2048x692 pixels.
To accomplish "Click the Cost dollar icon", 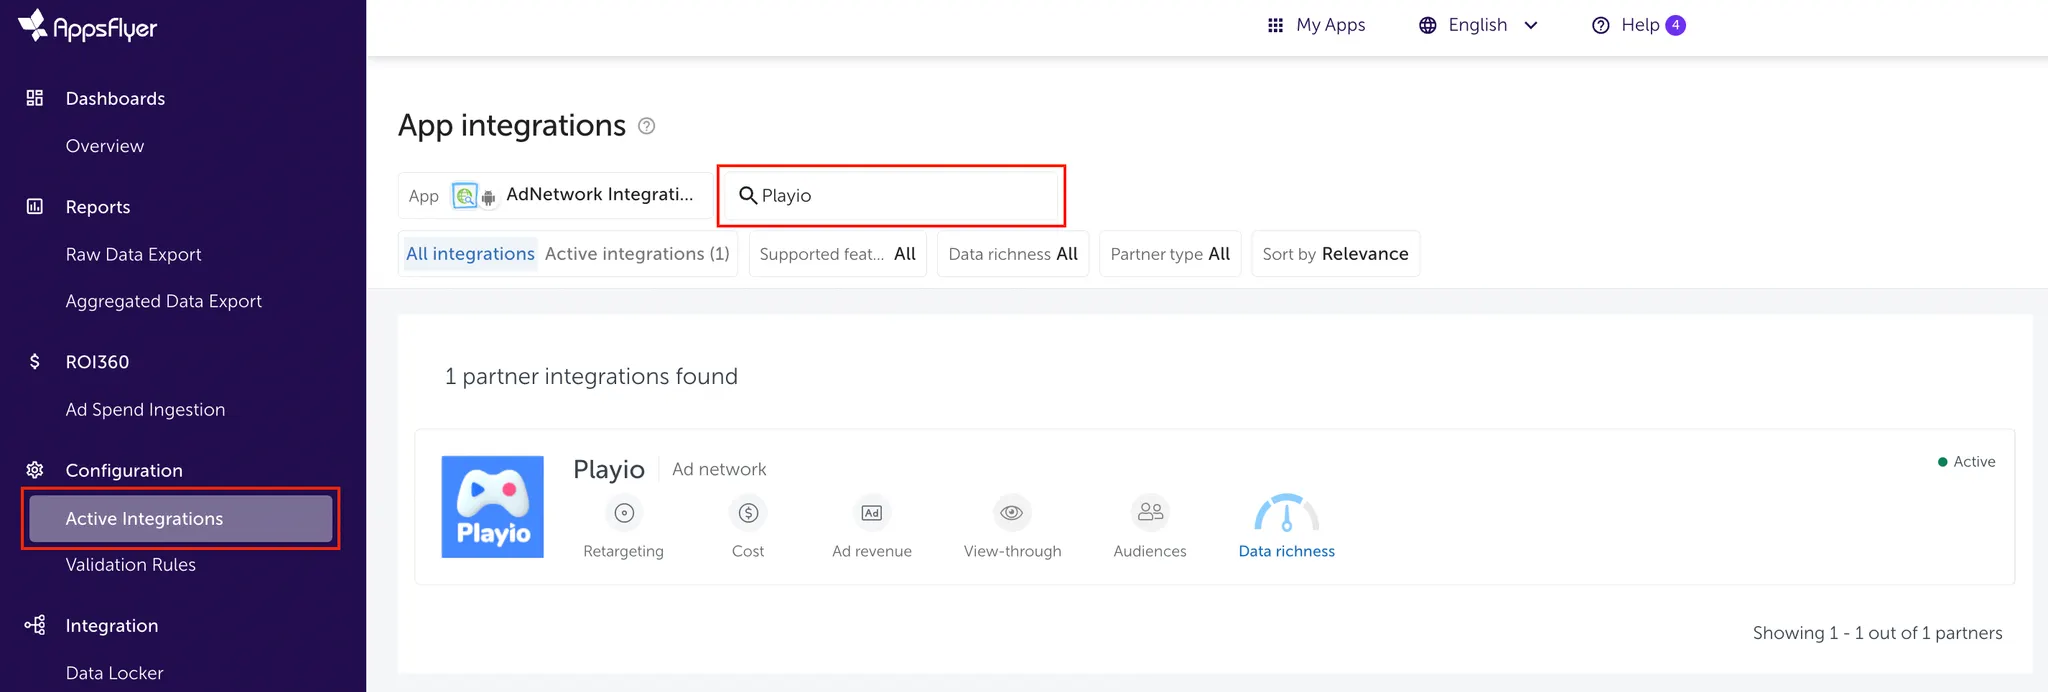I will pos(748,513).
